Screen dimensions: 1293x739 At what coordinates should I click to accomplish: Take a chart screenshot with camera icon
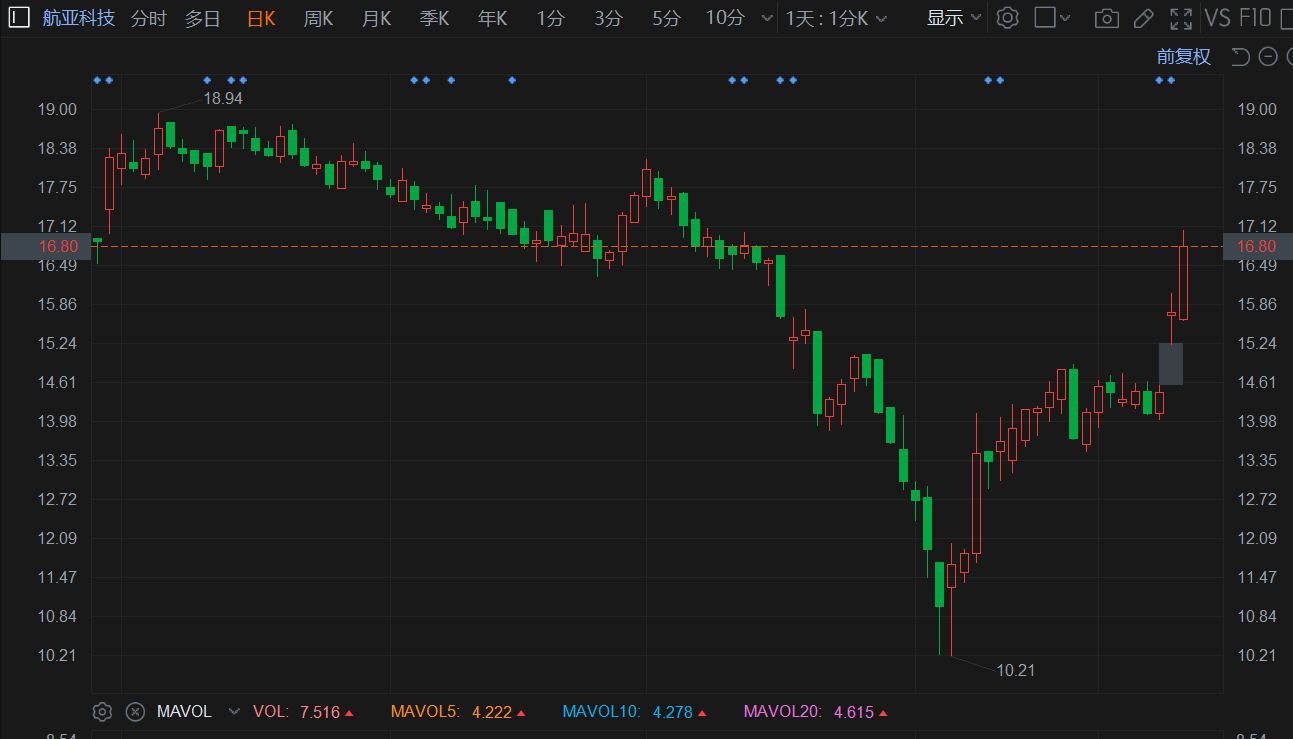[1106, 18]
